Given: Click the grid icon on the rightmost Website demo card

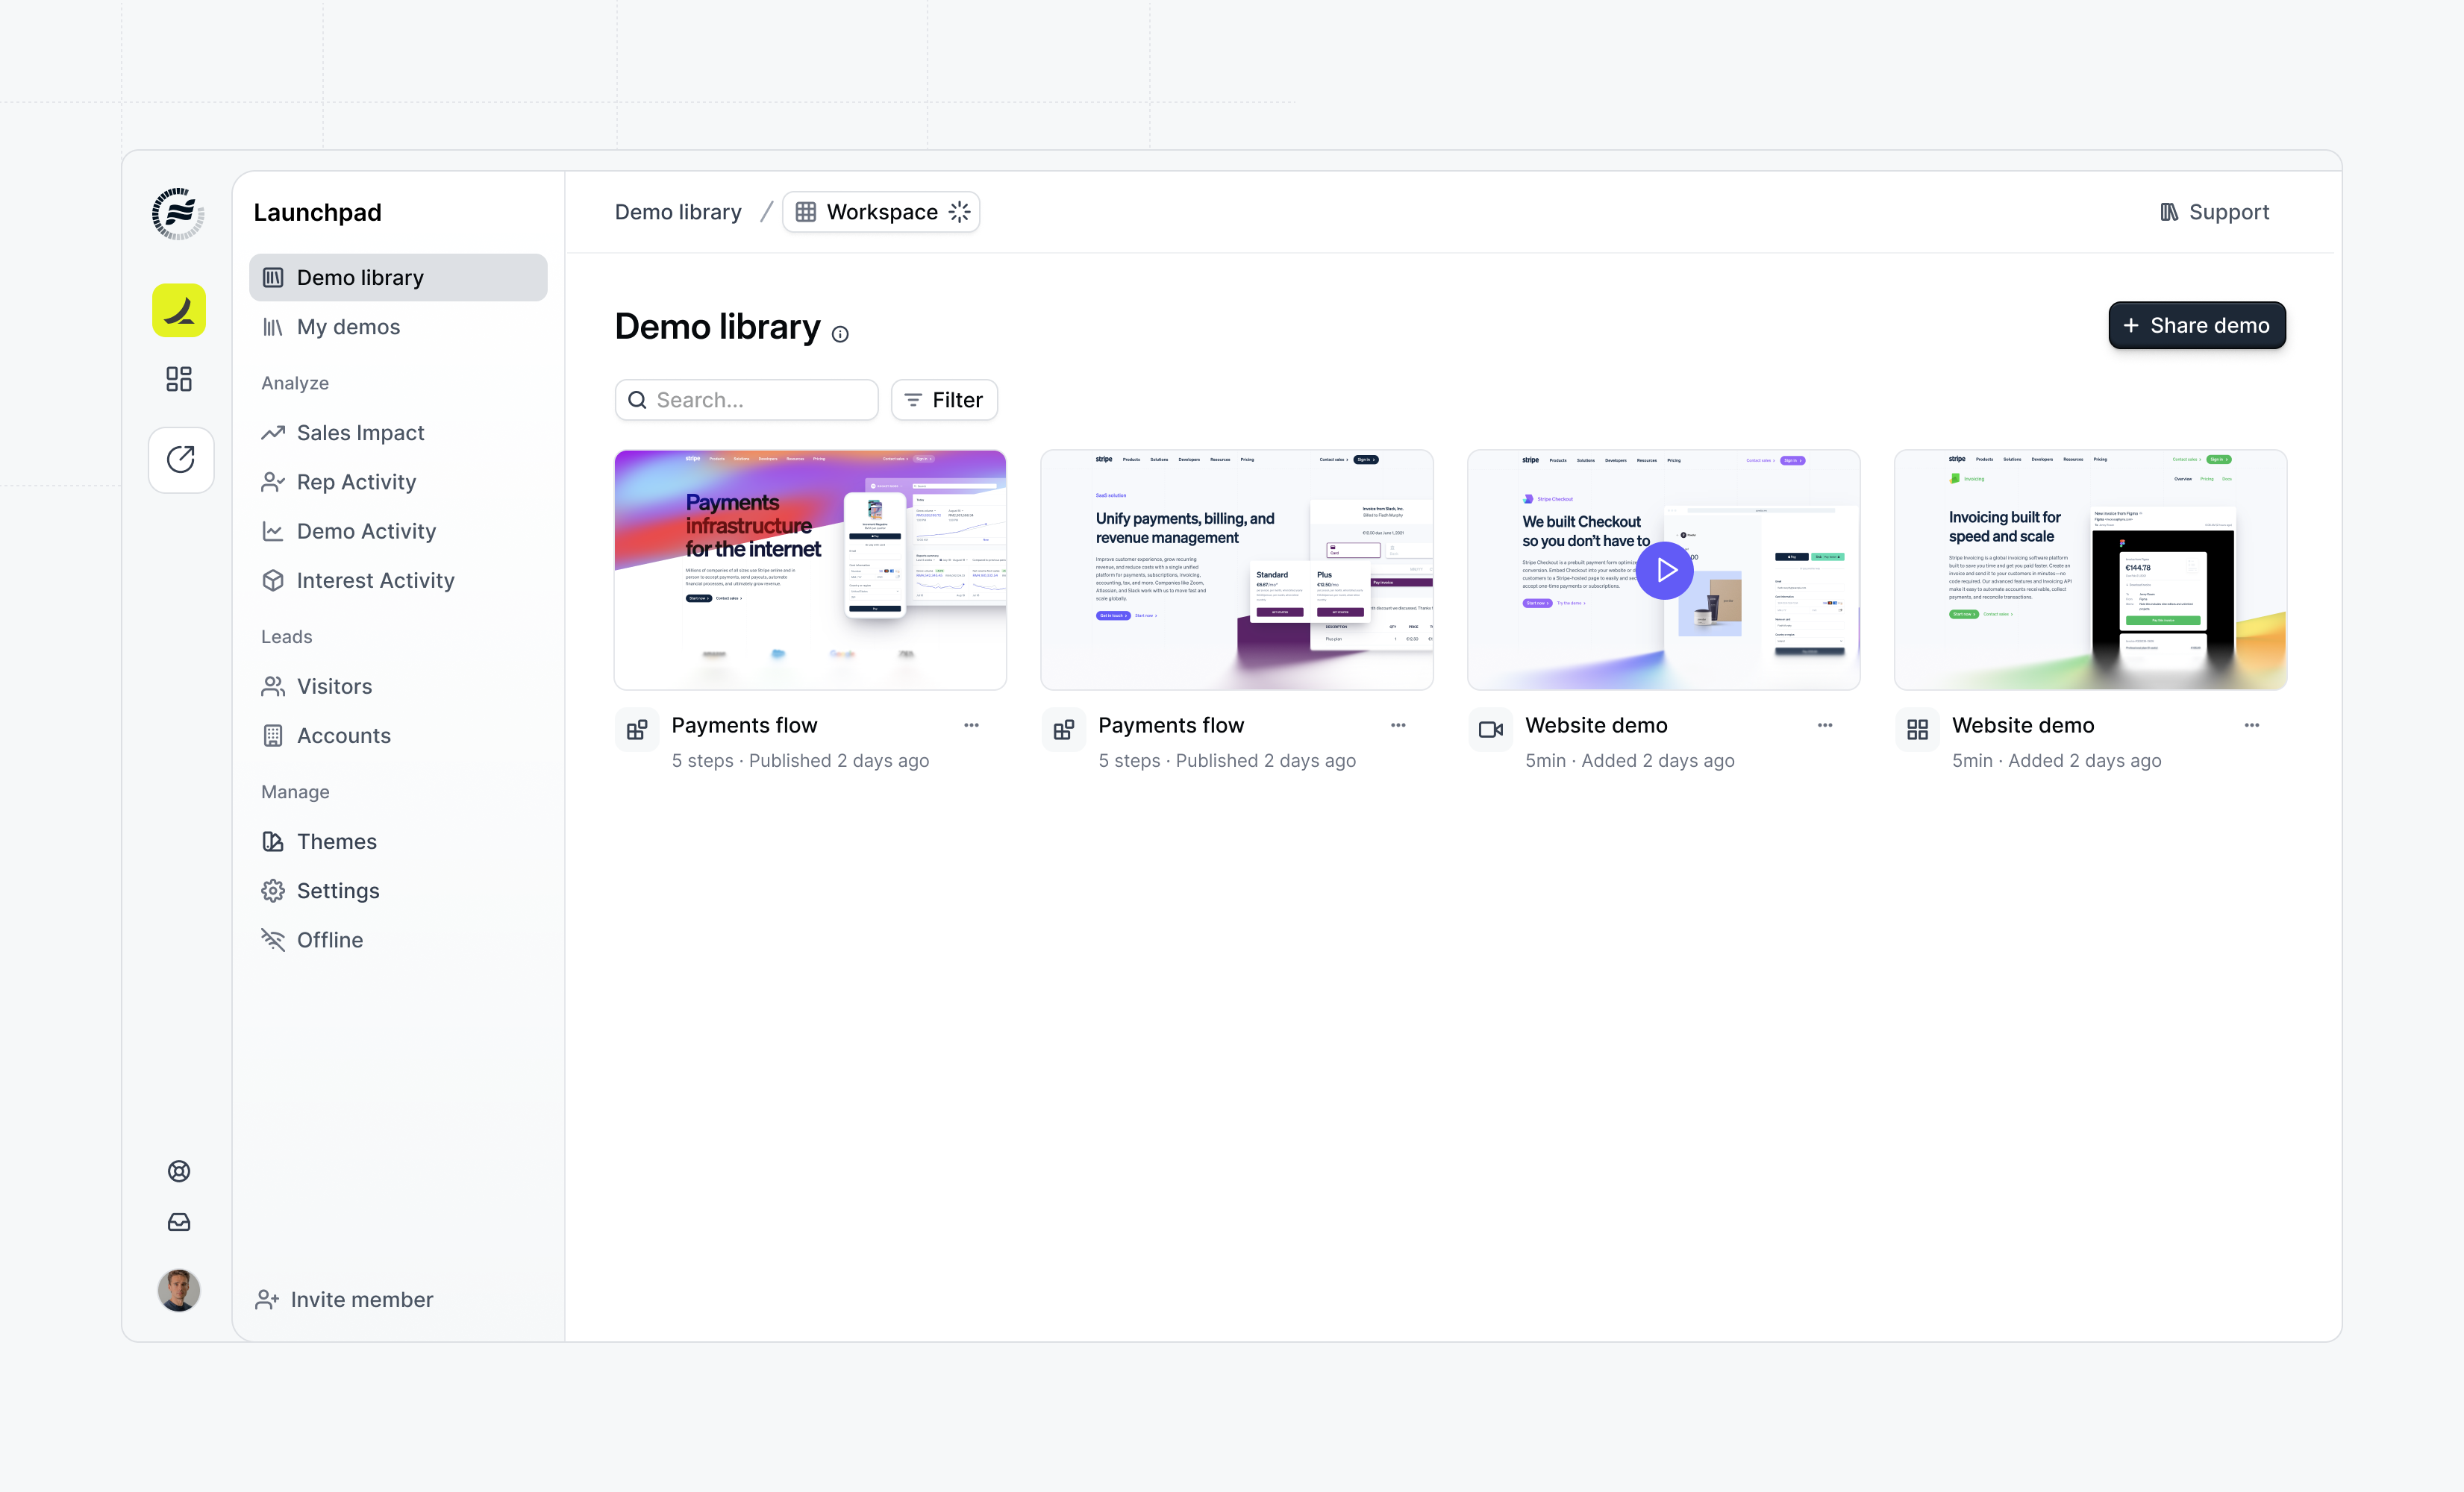Looking at the screenshot, I should (1916, 729).
